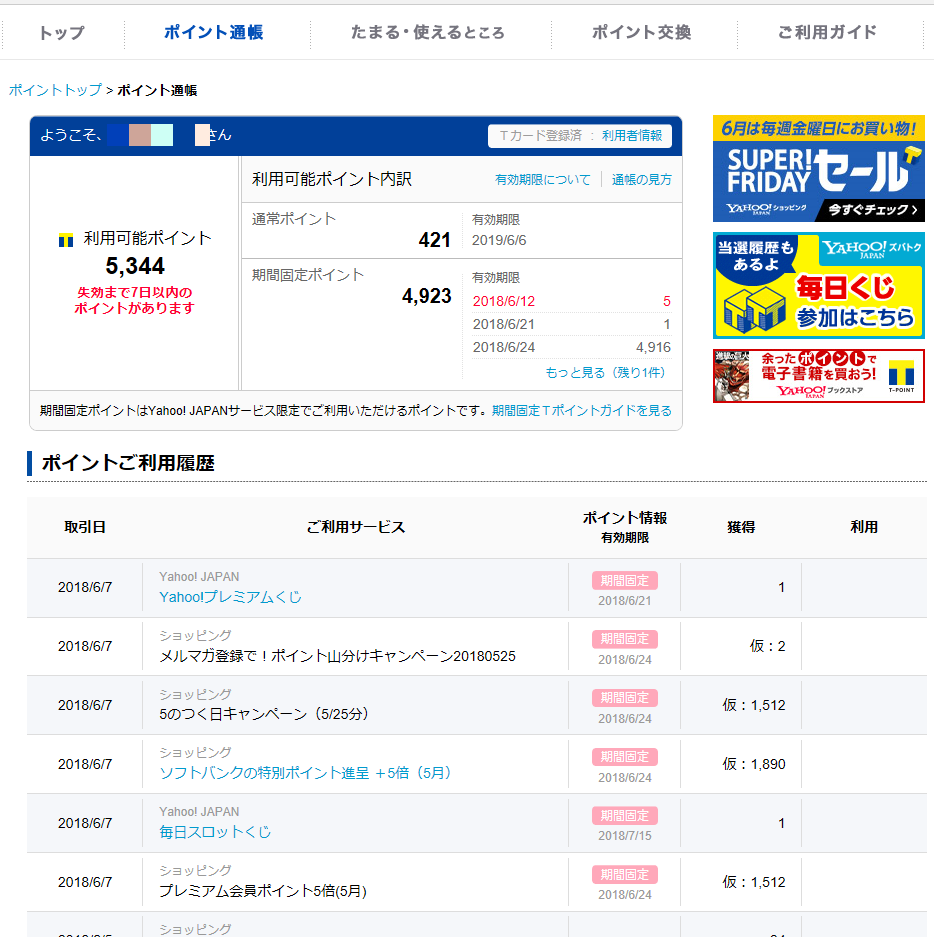Screen dimensions: 934x937
Task: Open the 利用者情報 link
Action: (x=632, y=136)
